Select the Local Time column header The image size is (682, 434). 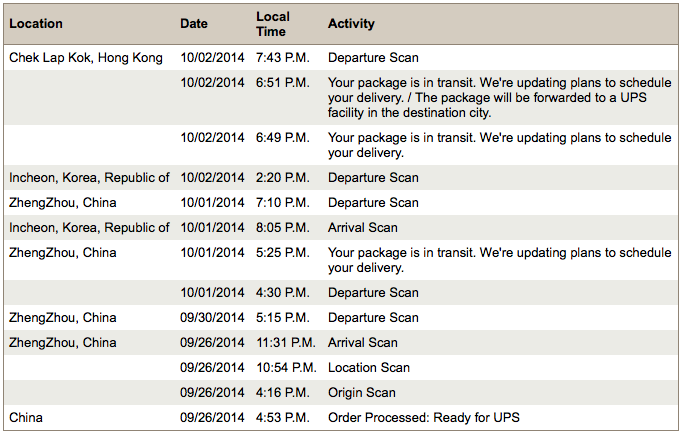[272, 23]
